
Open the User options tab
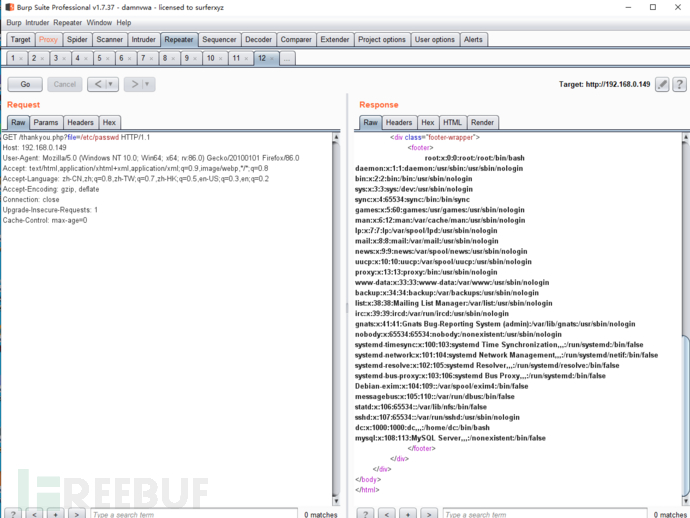[435, 40]
